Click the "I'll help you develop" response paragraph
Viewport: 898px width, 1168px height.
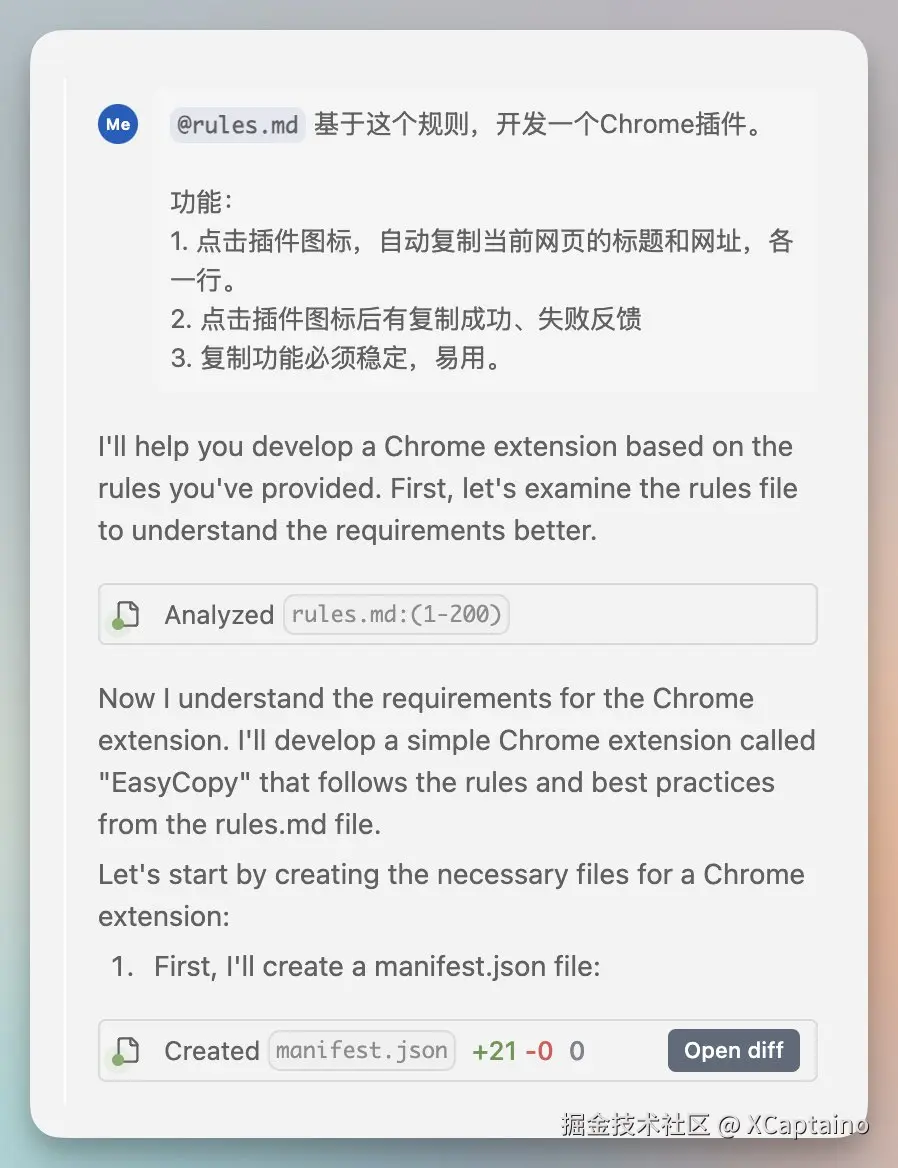(x=447, y=488)
